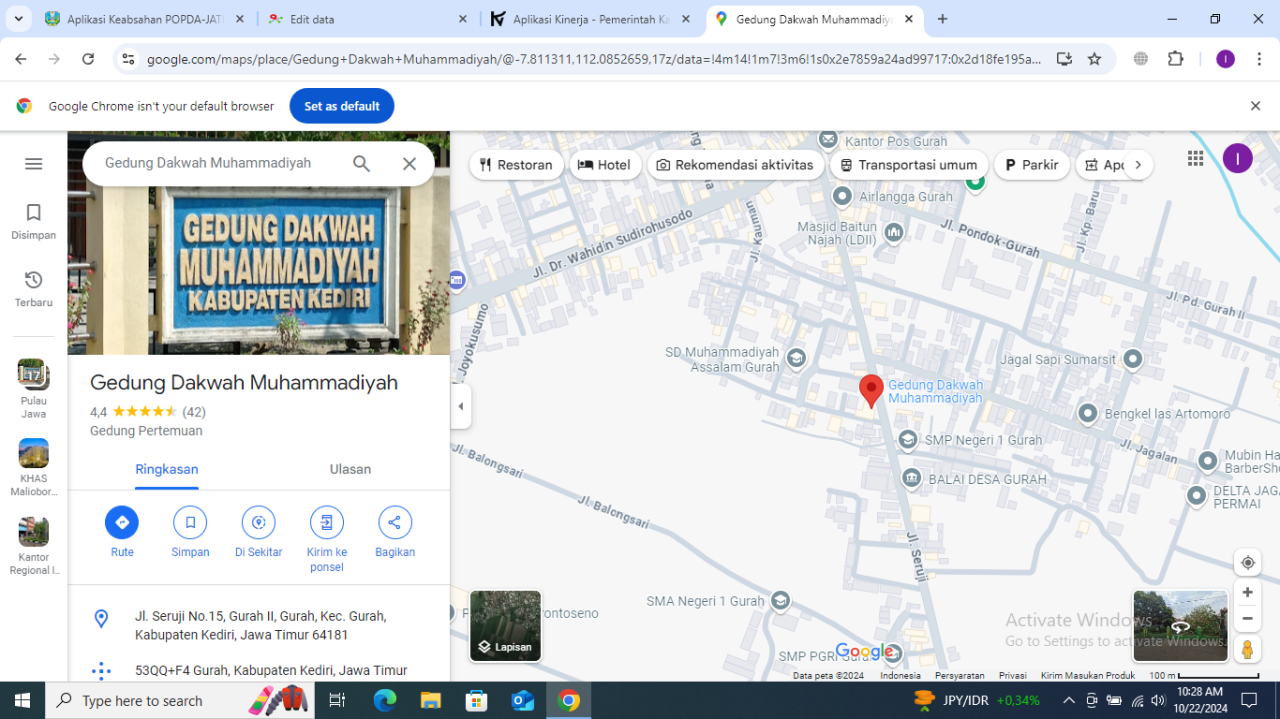Click the browser address bar URL

[594, 59]
